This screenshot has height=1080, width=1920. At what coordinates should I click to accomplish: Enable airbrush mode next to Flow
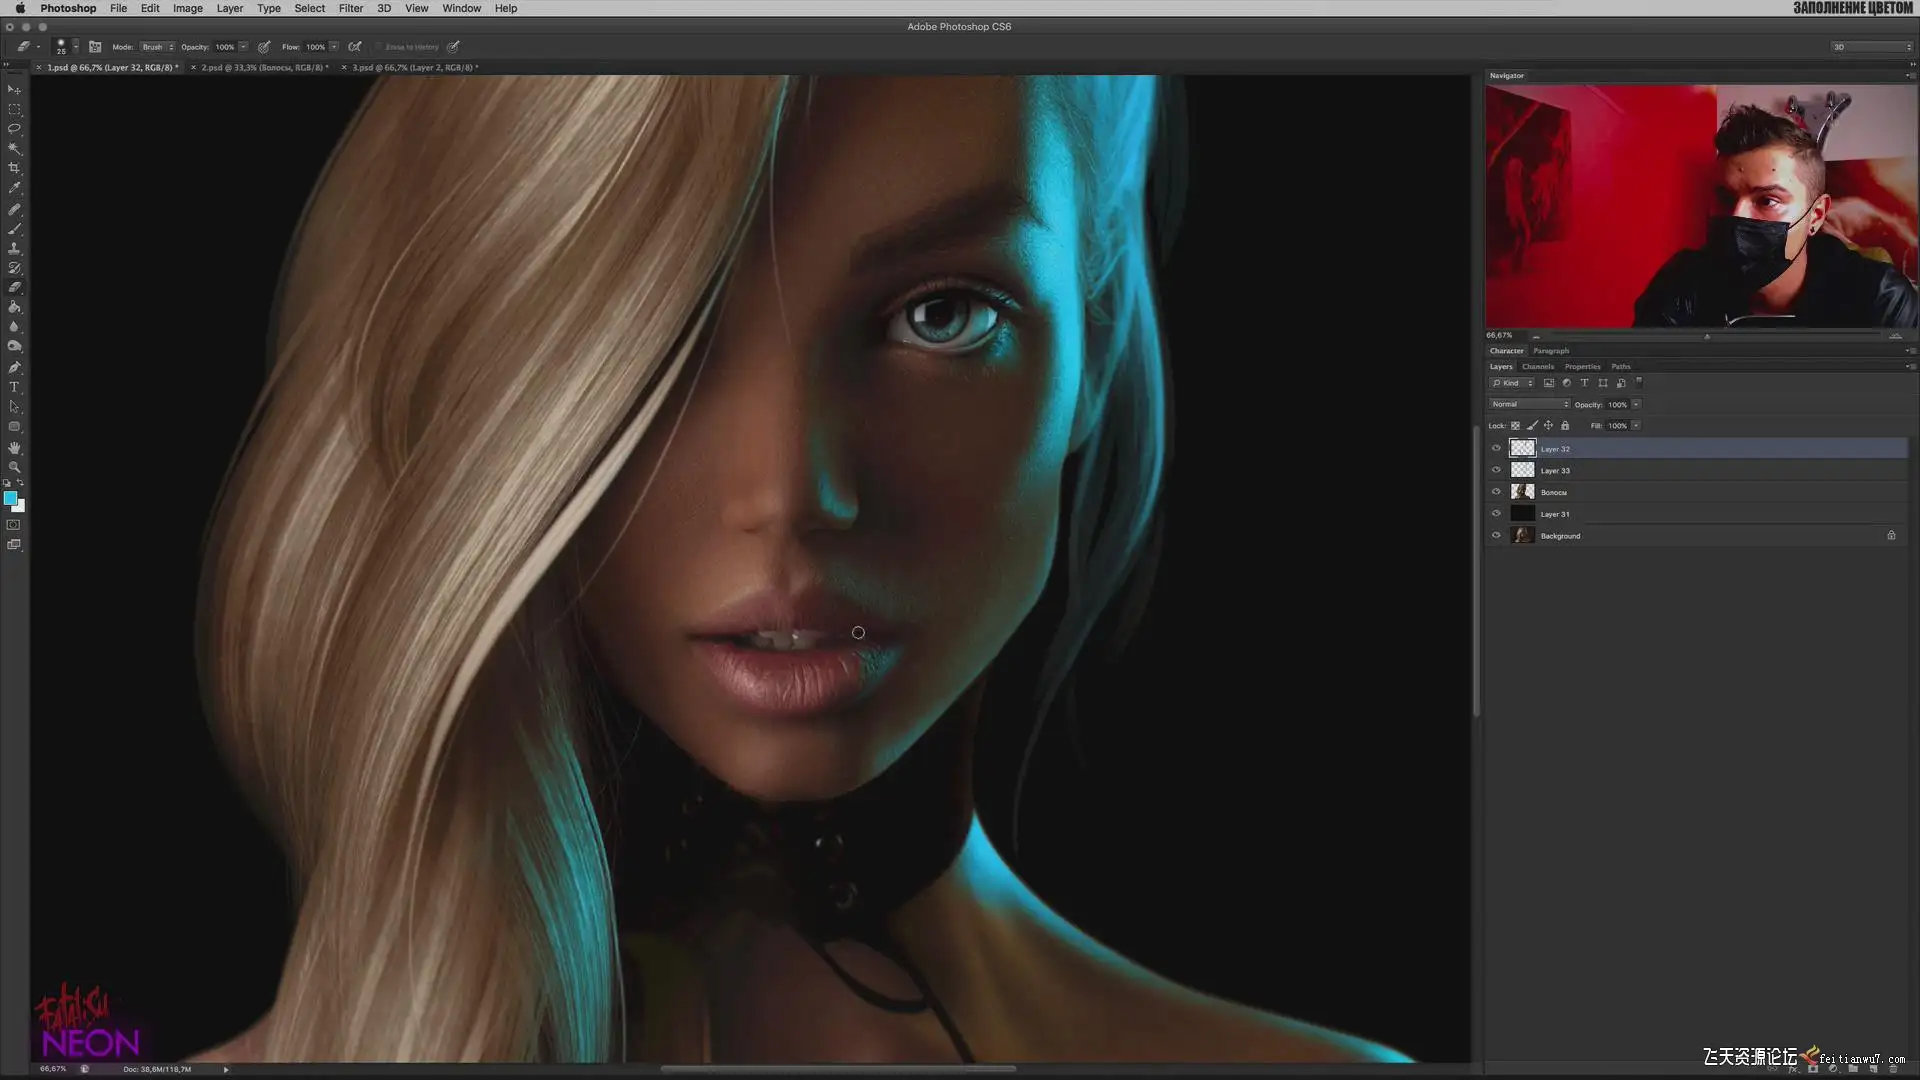(x=355, y=47)
